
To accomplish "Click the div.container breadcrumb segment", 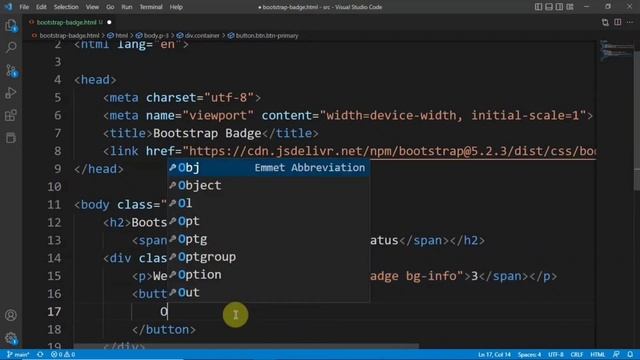I will click(x=202, y=36).
